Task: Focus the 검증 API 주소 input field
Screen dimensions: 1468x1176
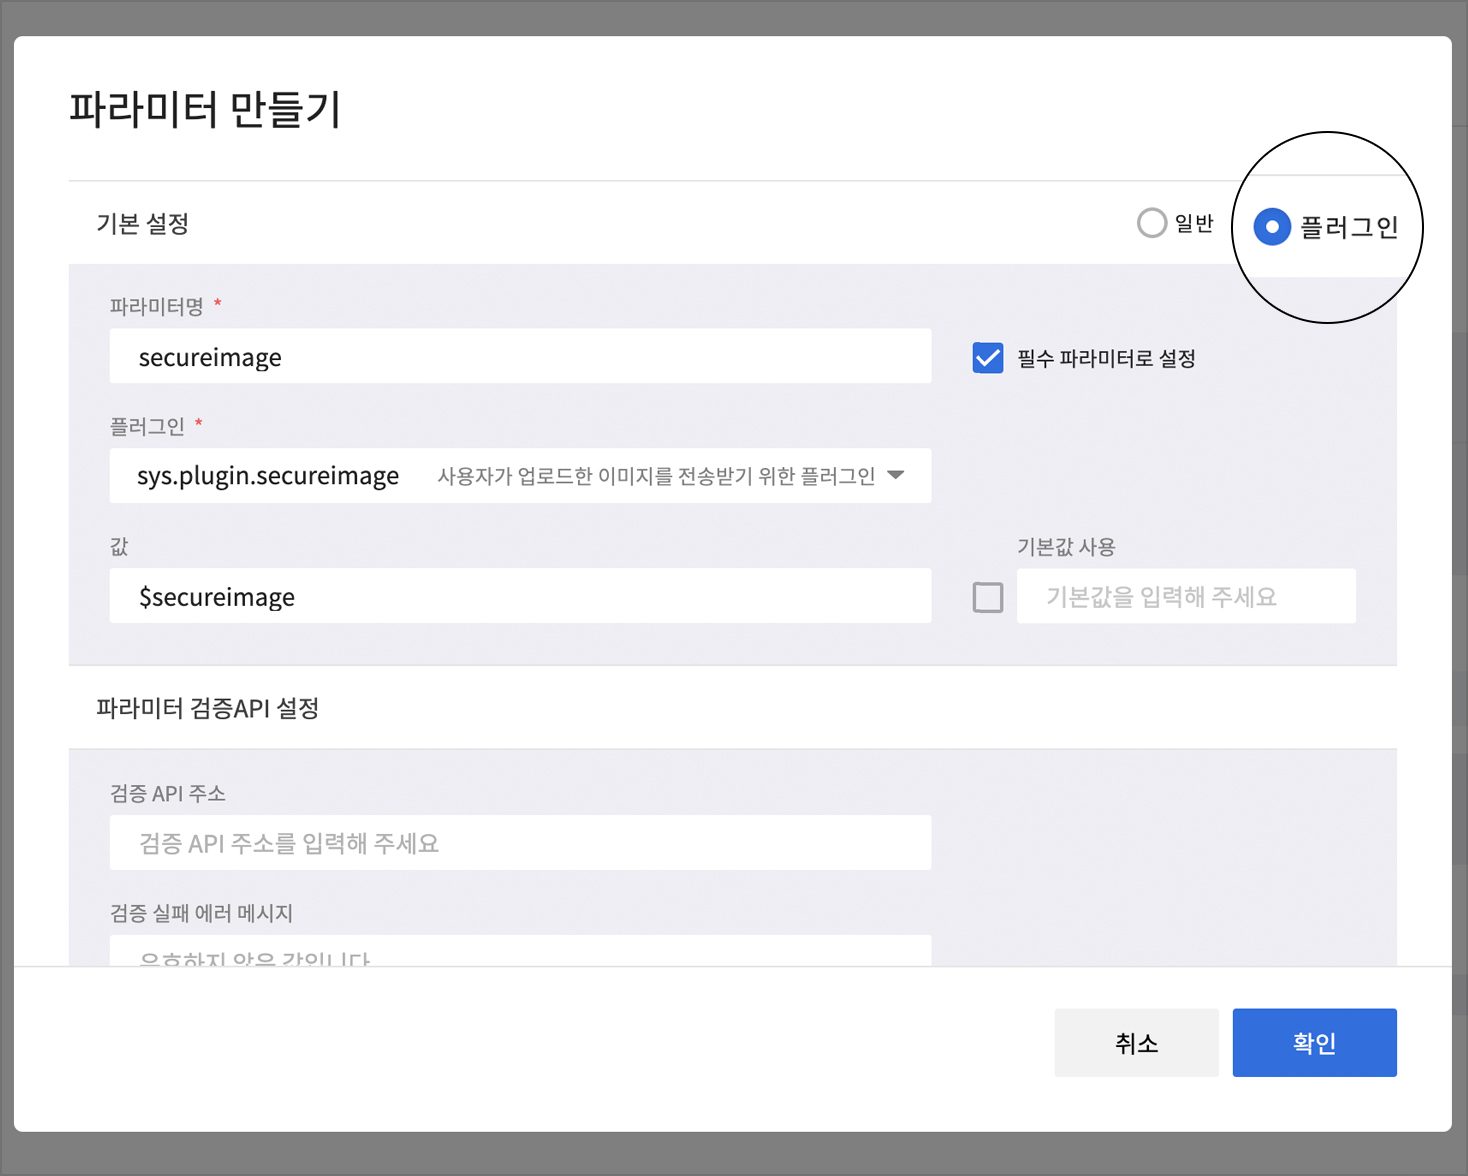Action: click(520, 843)
